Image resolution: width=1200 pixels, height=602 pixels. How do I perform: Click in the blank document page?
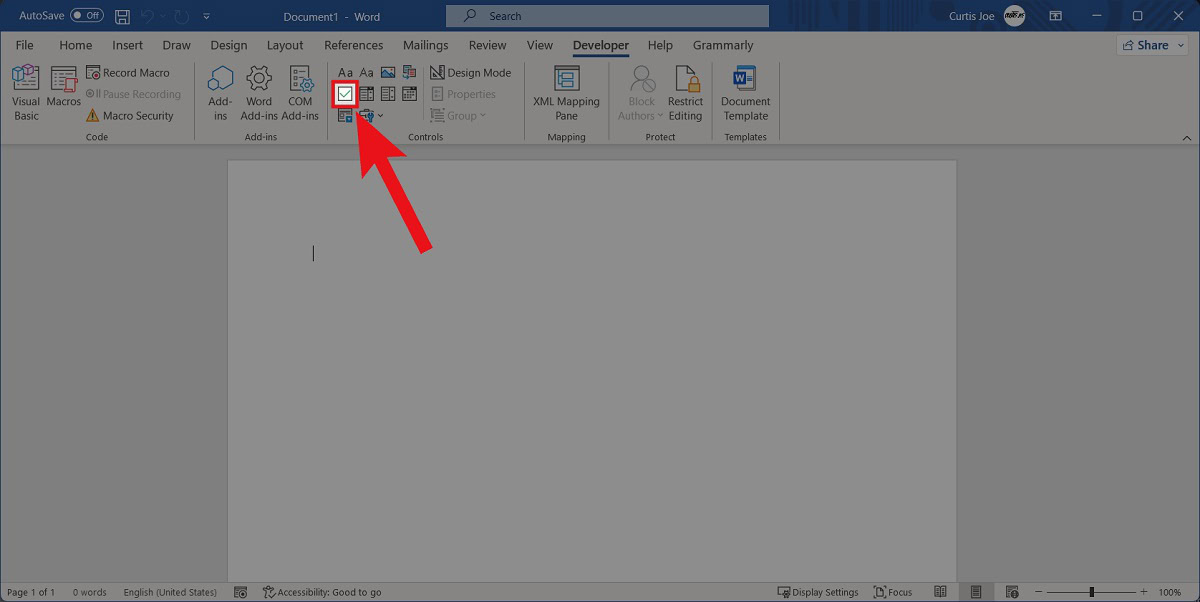pos(592,370)
